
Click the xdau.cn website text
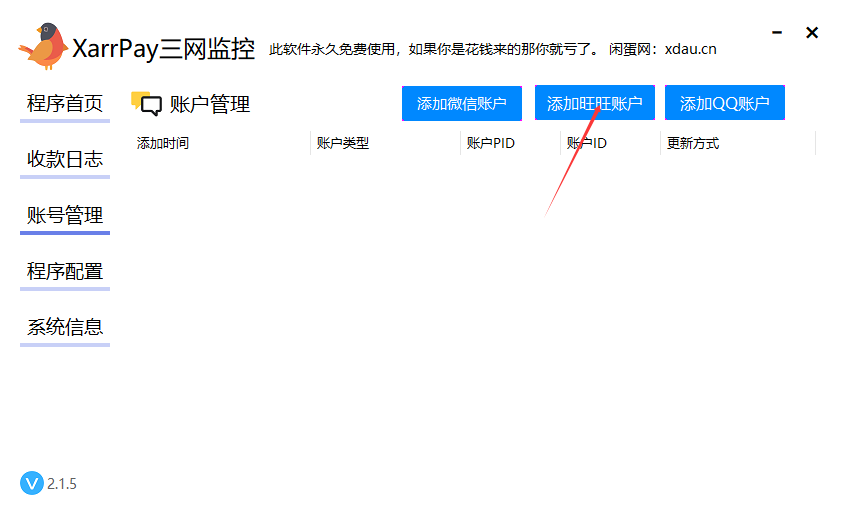click(x=690, y=49)
